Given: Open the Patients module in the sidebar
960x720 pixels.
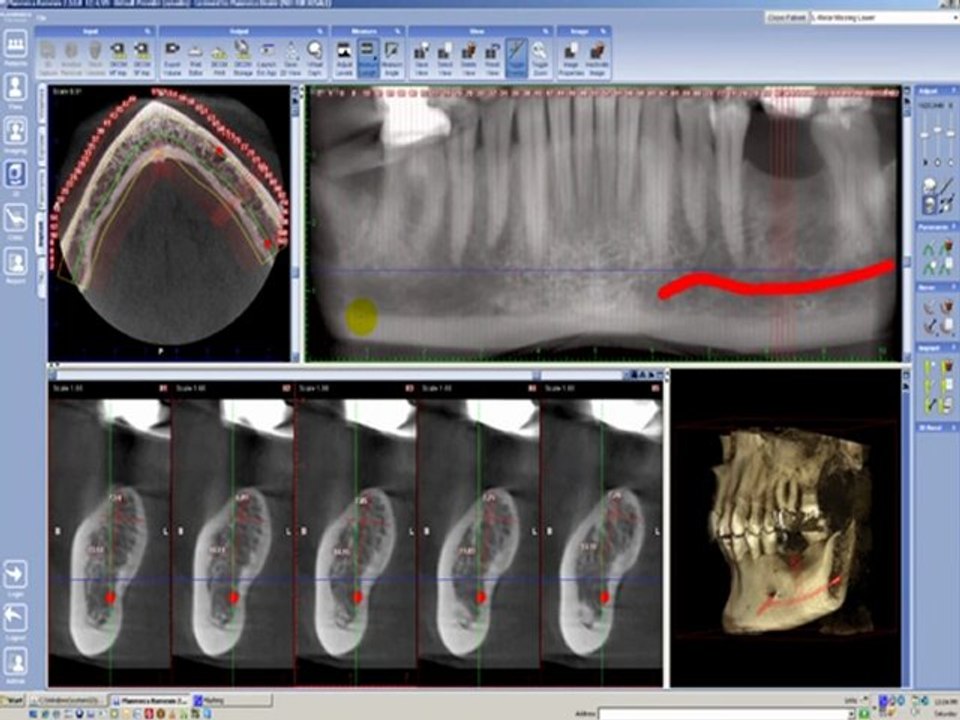Looking at the screenshot, I should (15, 45).
